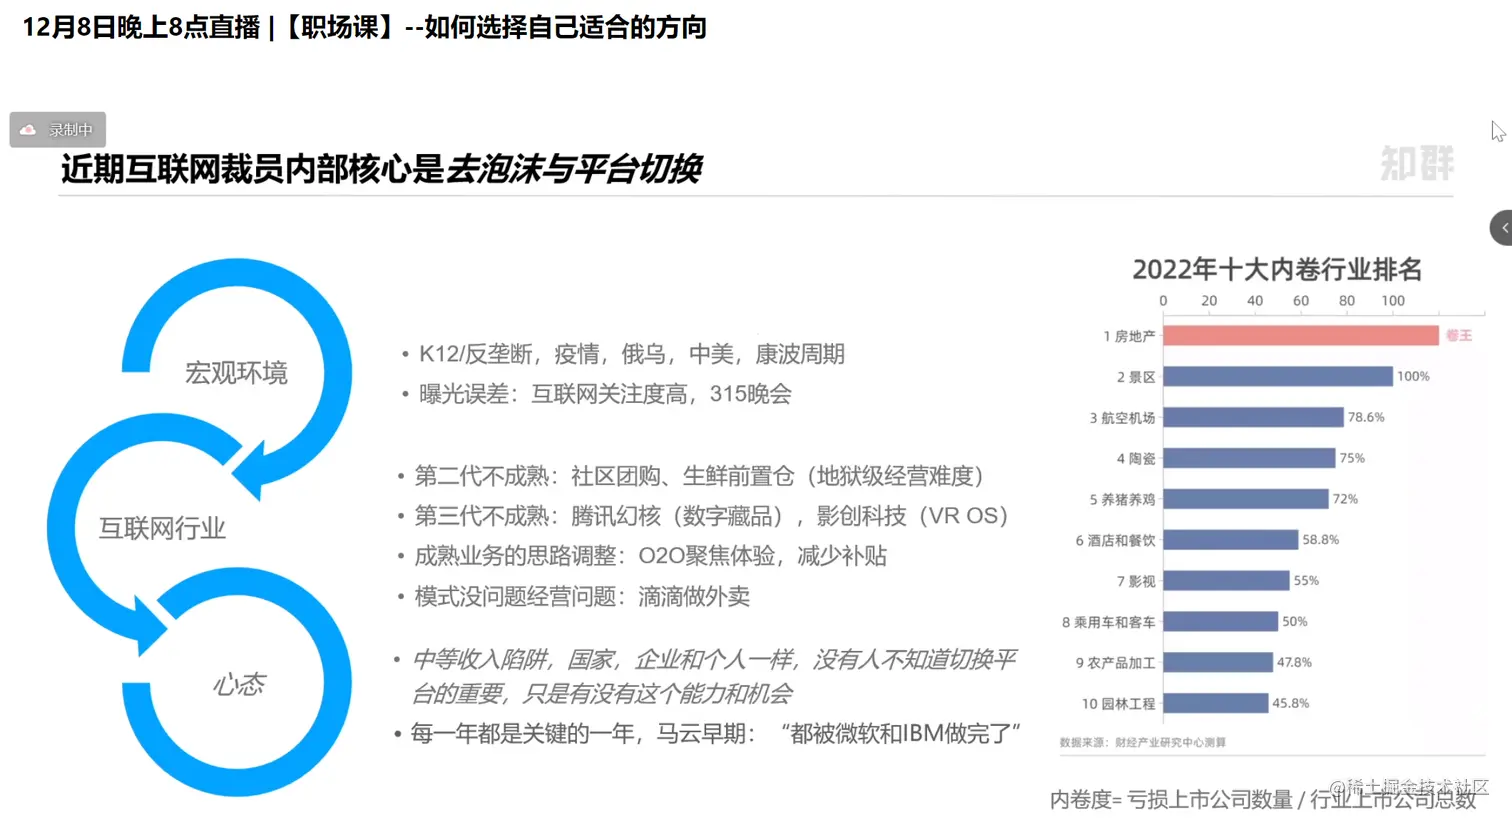Click the axis value 60 on chart
The image size is (1512, 820).
pos(1300,300)
